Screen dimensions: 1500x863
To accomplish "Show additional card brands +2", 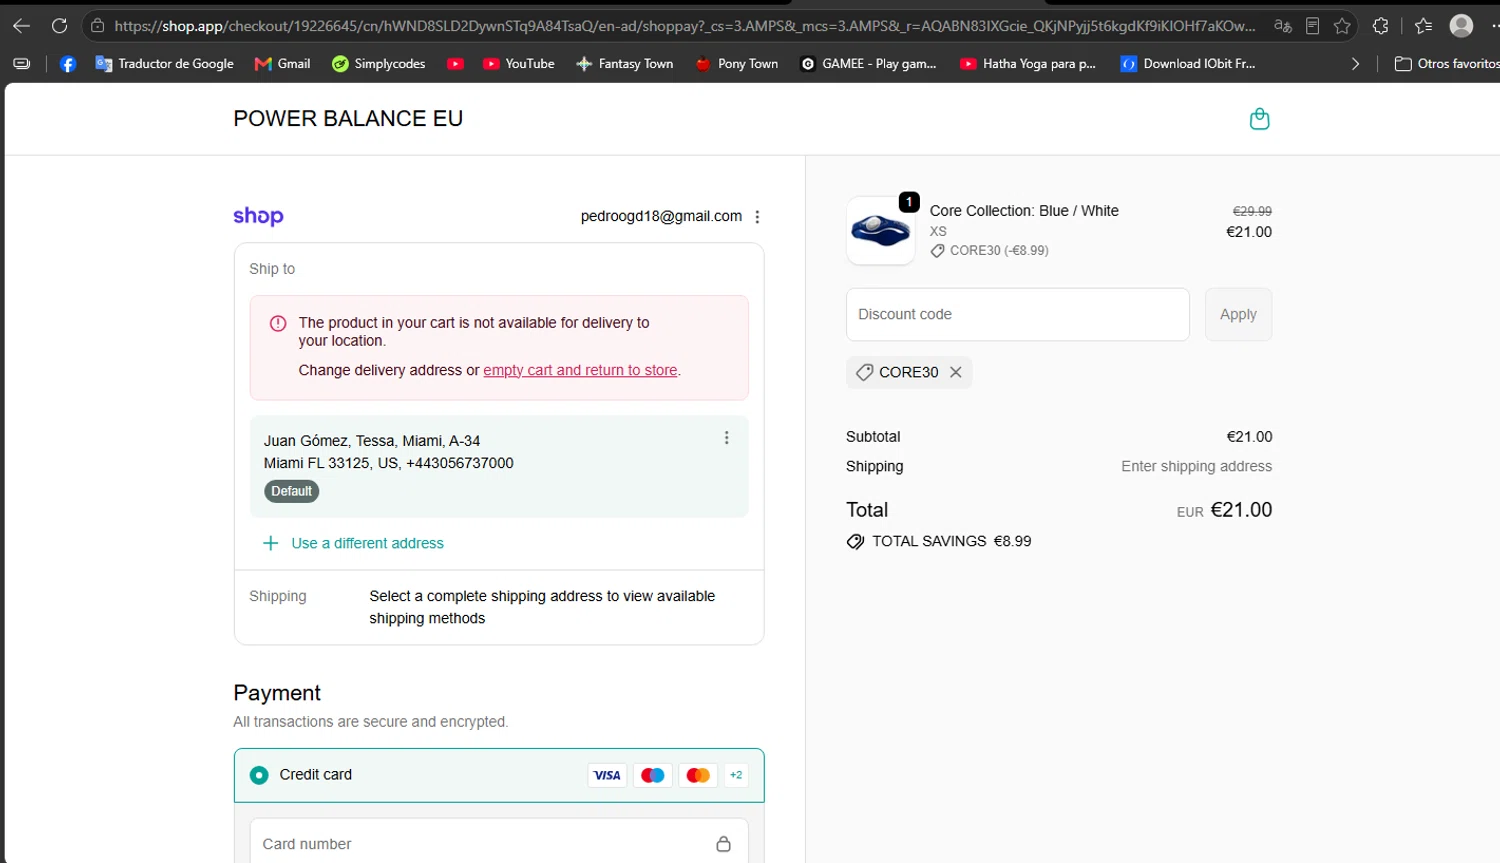I will click(x=736, y=775).
